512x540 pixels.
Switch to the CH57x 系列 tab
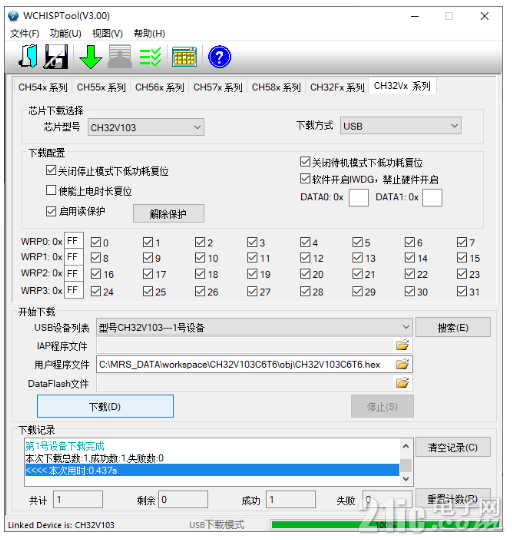pyautogui.click(x=218, y=87)
